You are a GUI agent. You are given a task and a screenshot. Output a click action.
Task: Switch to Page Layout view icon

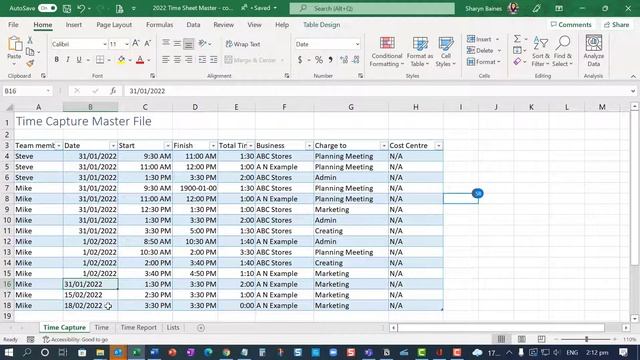521,339
